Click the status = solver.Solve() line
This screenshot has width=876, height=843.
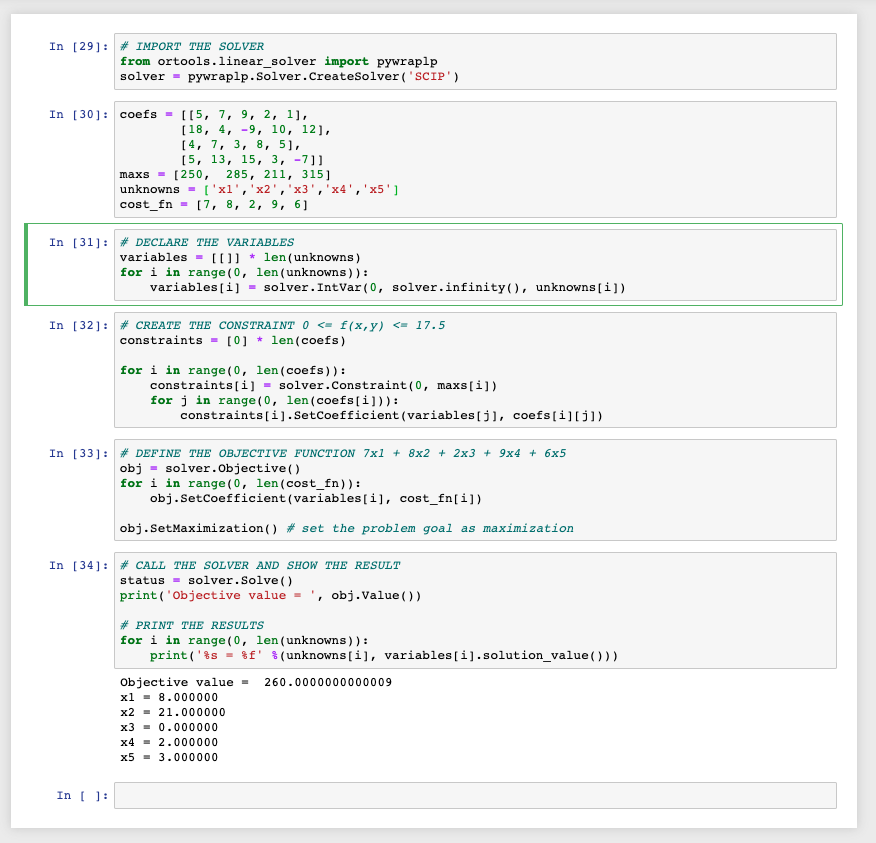tap(206, 580)
